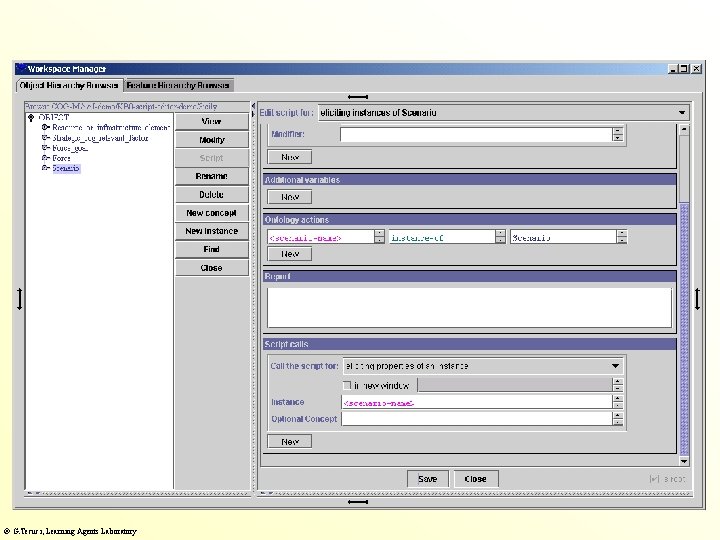
Task: Click the Instance <scenario-name> field
Action: click(x=477, y=402)
